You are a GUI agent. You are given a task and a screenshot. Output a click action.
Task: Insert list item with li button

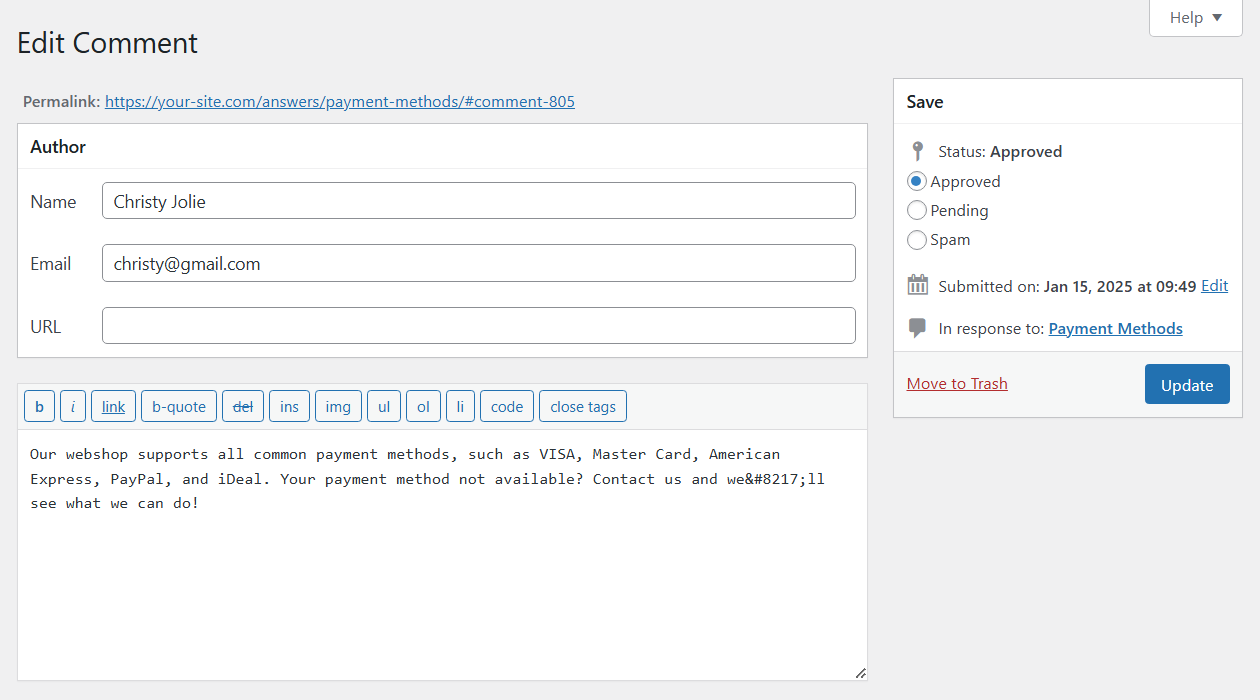point(460,406)
